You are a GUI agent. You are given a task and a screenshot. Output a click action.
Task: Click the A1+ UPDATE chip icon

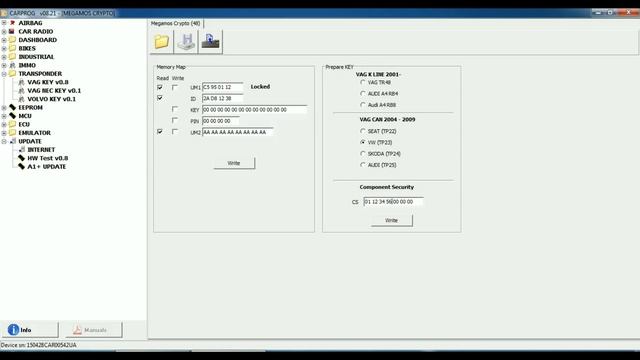point(22,167)
